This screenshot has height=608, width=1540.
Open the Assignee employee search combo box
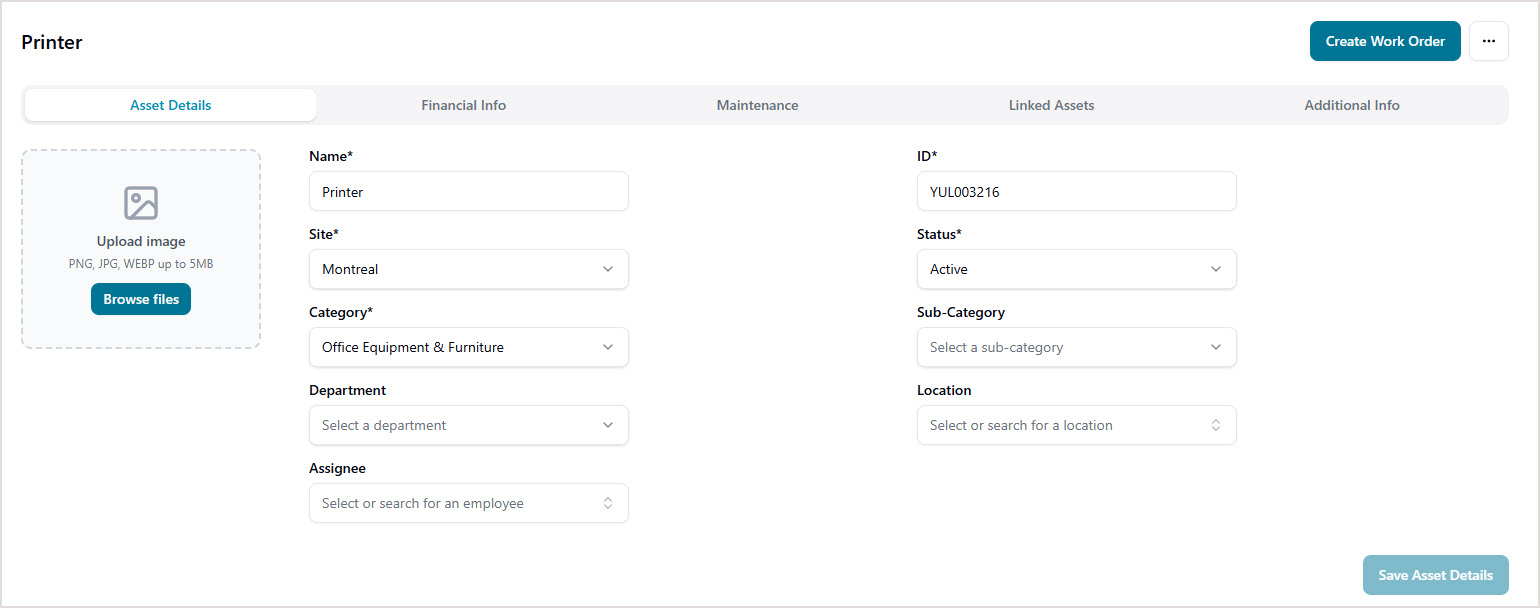(x=469, y=503)
